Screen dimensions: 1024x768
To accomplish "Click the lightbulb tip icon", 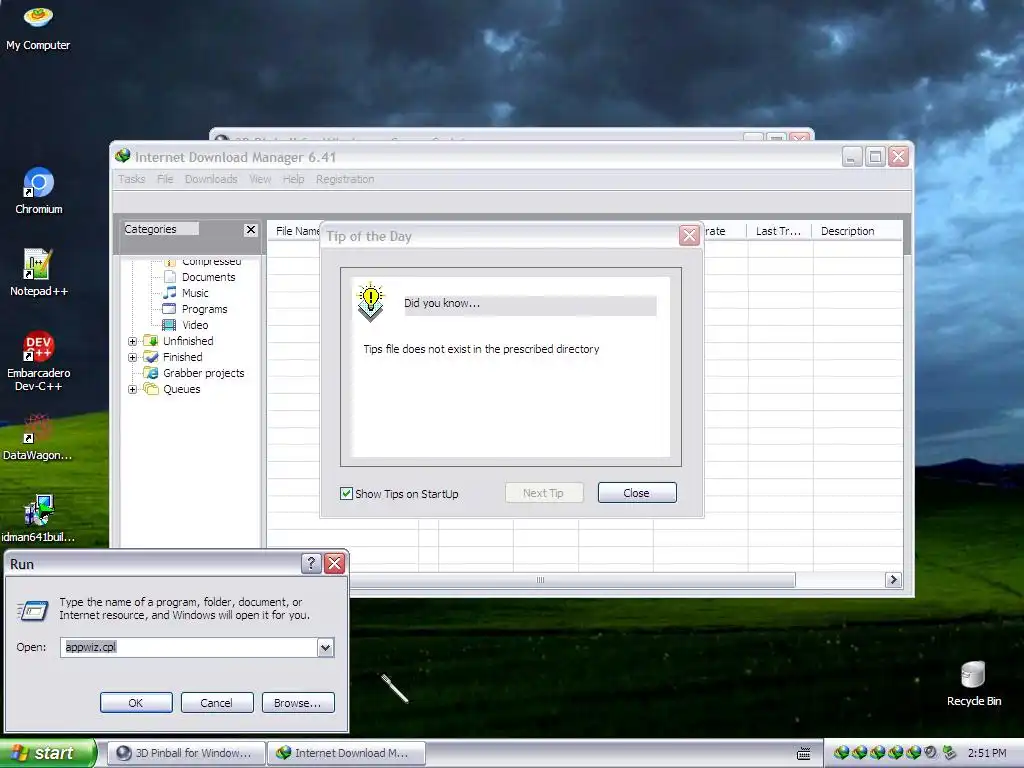I will coord(370,302).
